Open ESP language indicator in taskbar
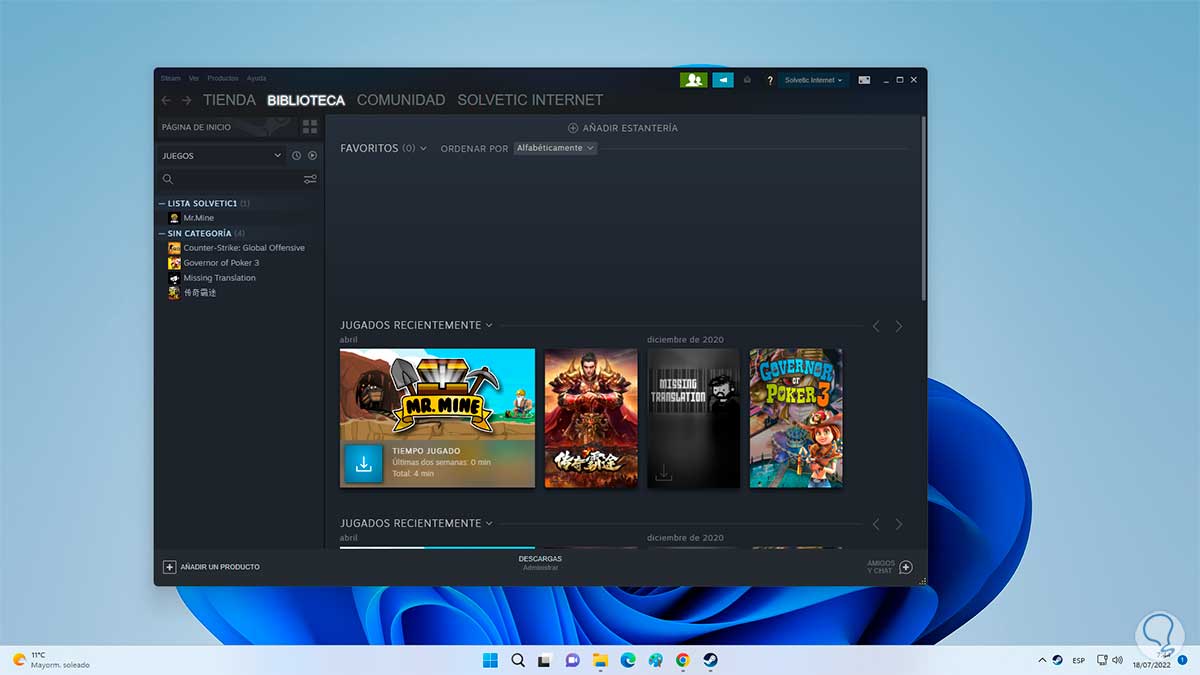The image size is (1200, 675). (x=1079, y=660)
